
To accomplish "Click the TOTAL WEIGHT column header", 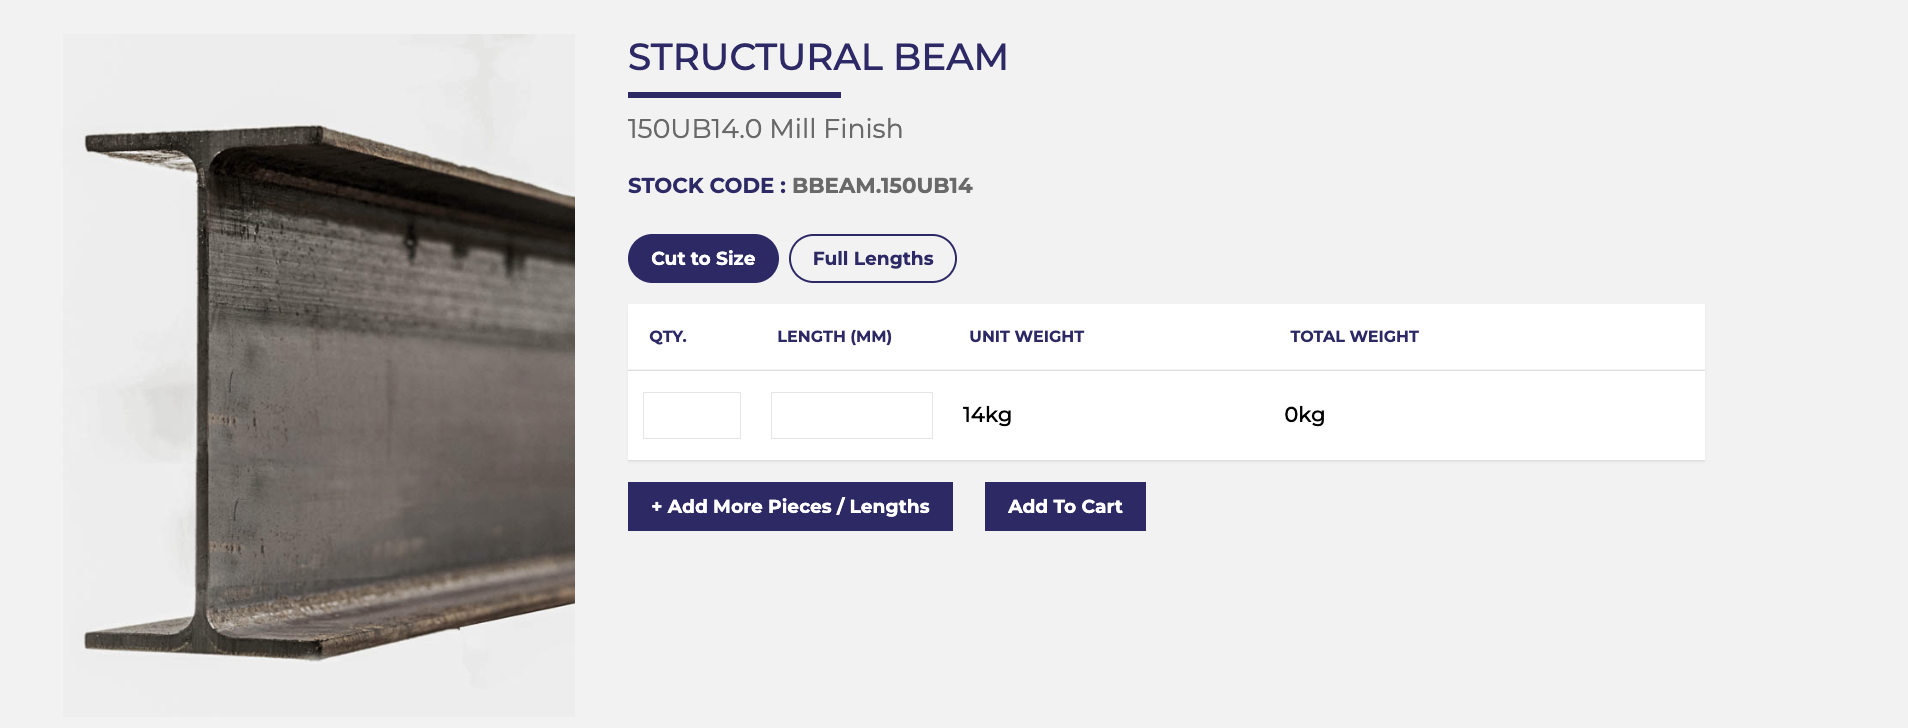I will coord(1354,336).
